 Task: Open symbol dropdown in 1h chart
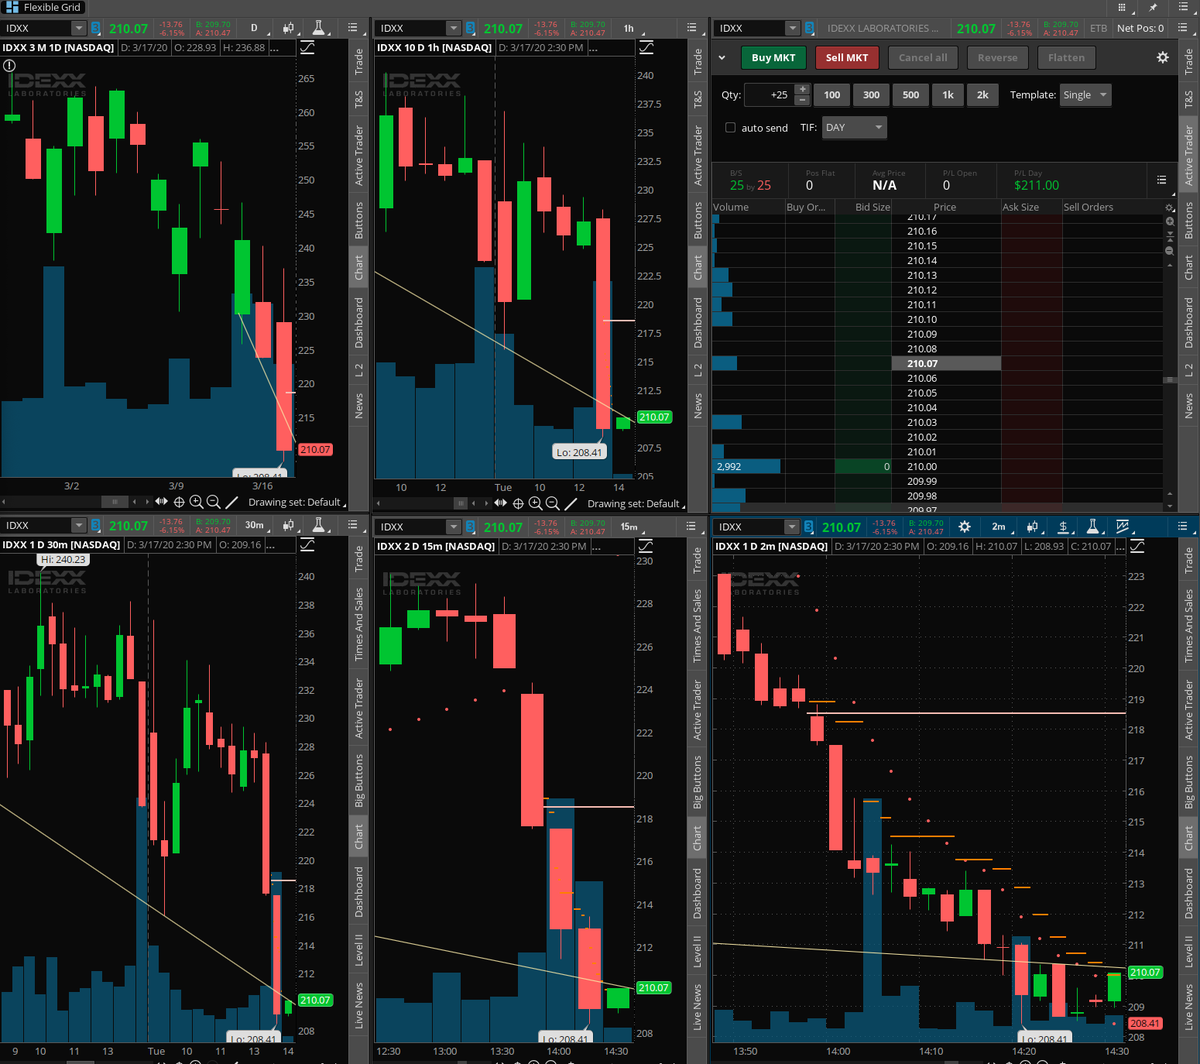point(453,28)
